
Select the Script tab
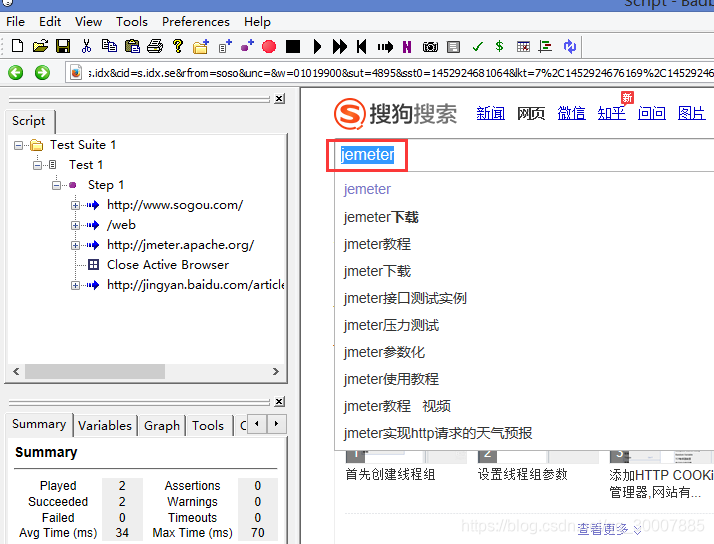(x=30, y=121)
